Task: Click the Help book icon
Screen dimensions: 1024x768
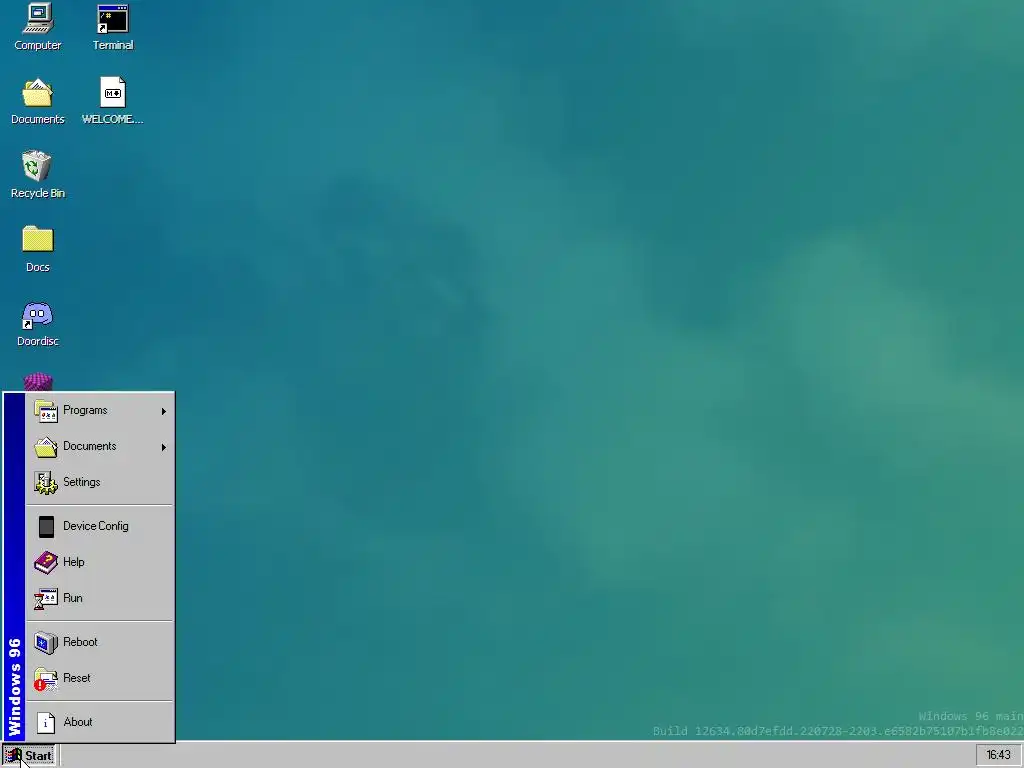Action: coord(46,562)
